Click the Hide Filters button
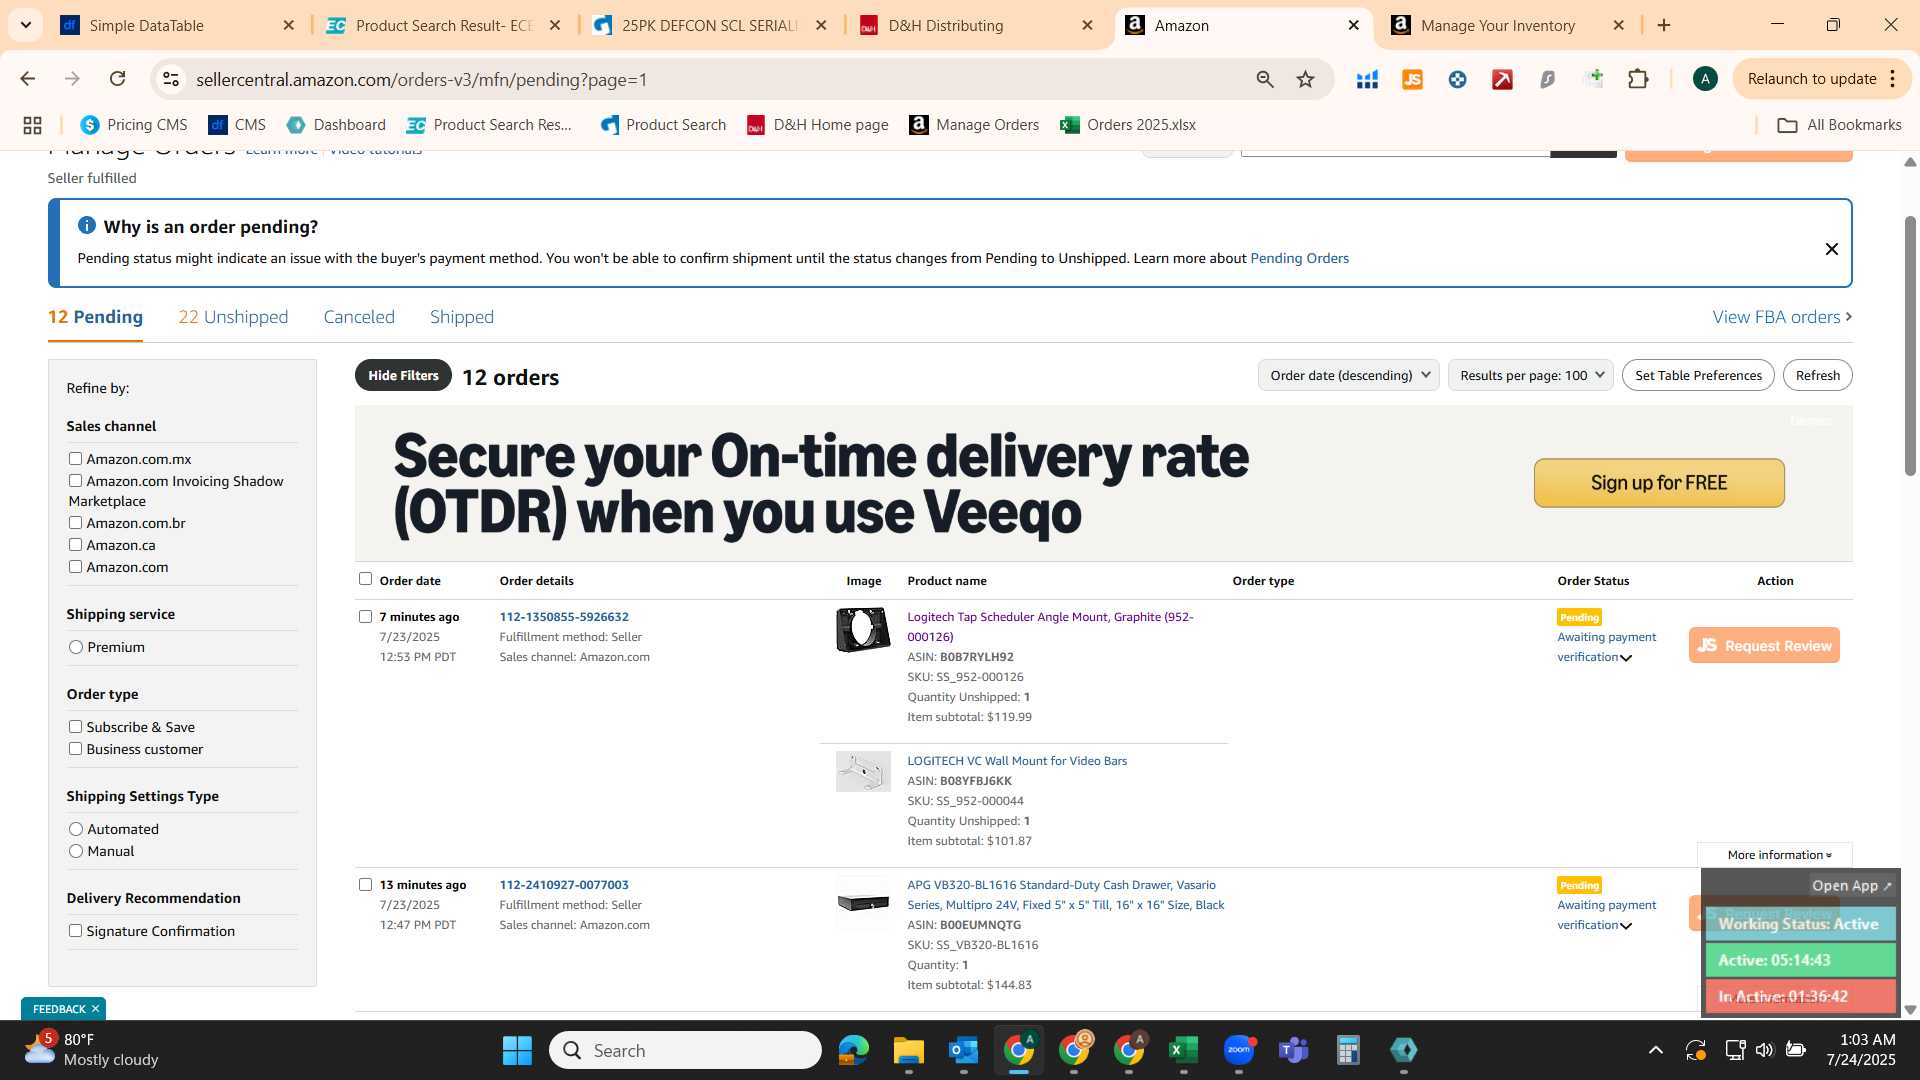This screenshot has width=1920, height=1080. click(x=403, y=375)
